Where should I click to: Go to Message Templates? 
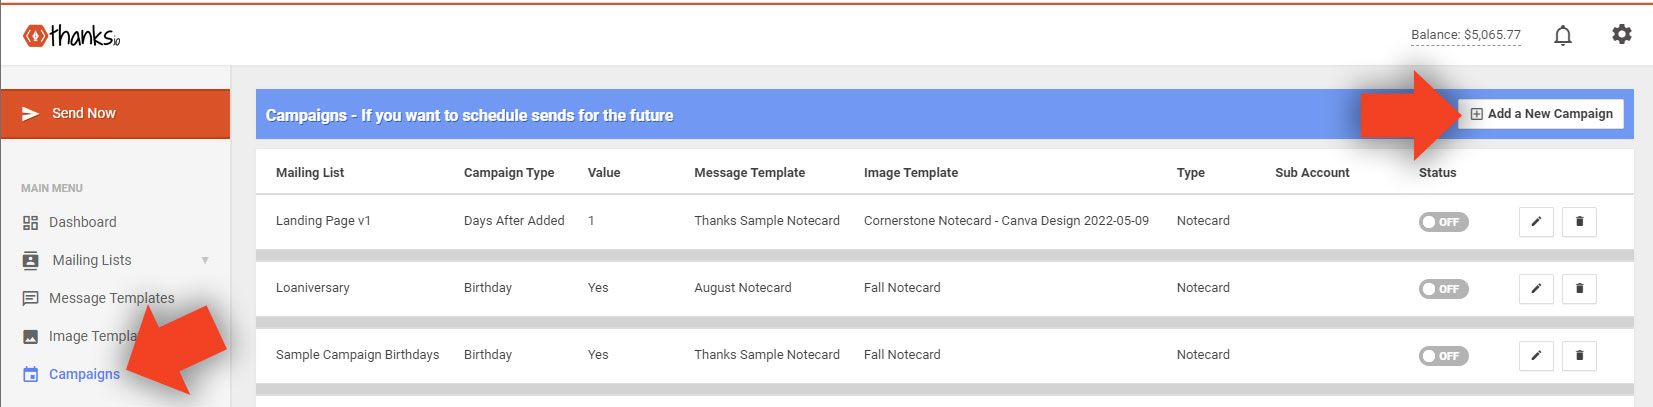point(111,298)
